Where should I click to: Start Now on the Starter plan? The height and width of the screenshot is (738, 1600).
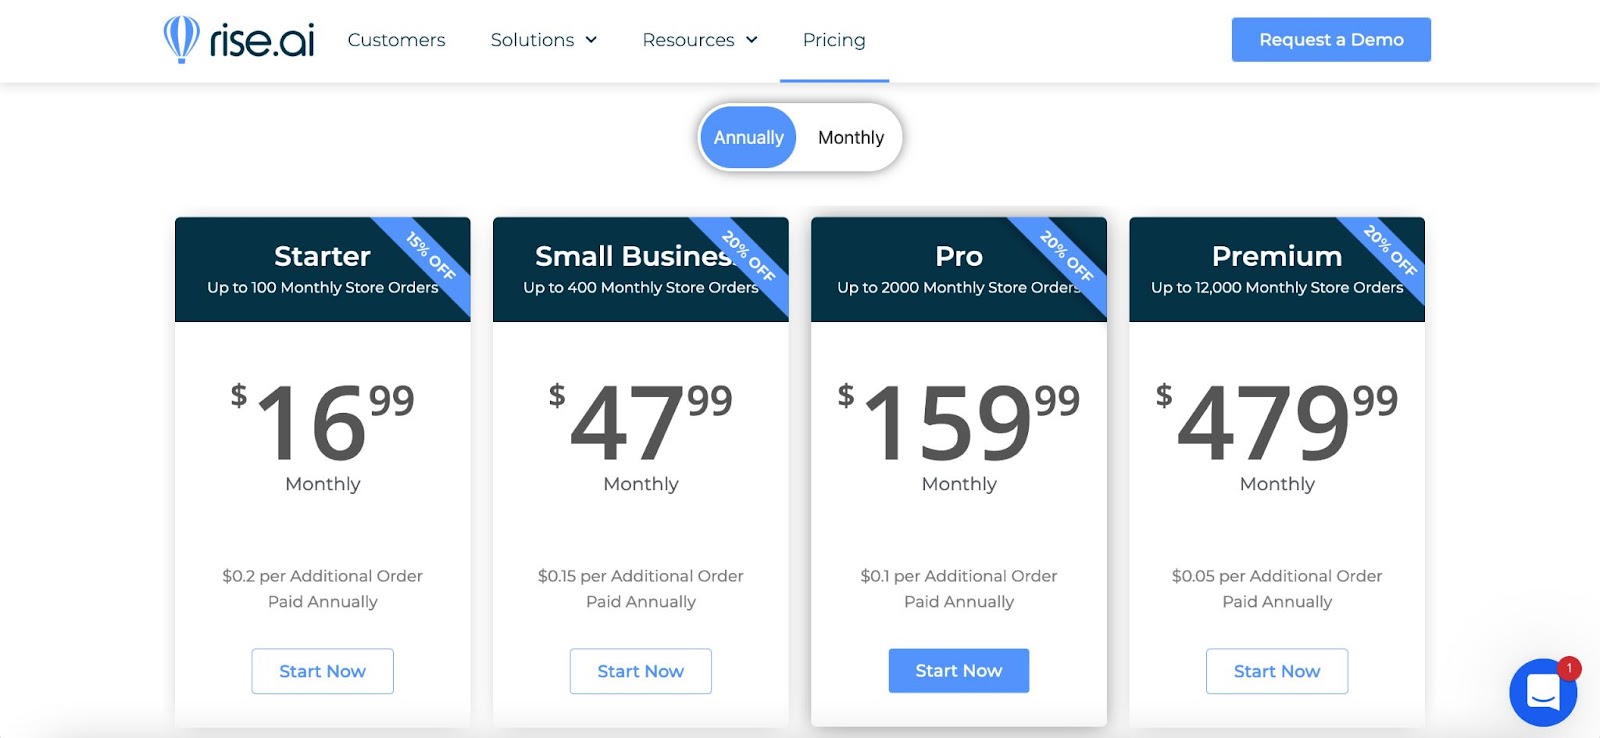pyautogui.click(x=321, y=671)
